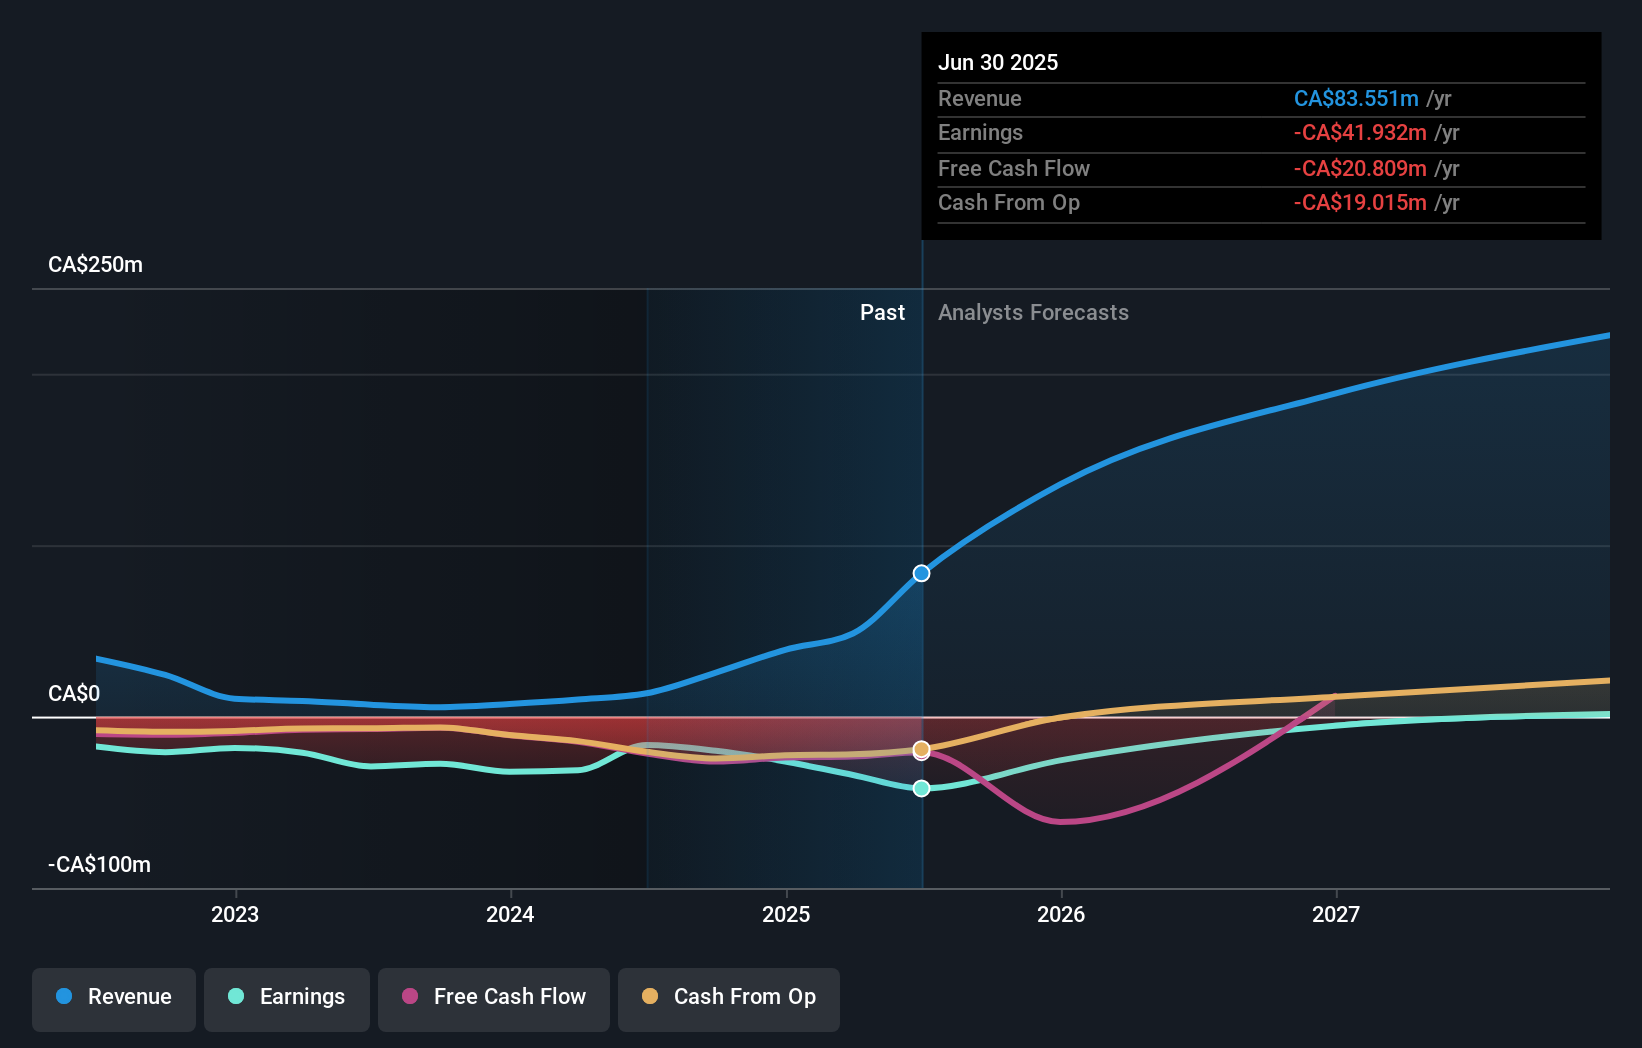
Task: Click the 2026 axis label on the timeline
Action: pos(1062,913)
